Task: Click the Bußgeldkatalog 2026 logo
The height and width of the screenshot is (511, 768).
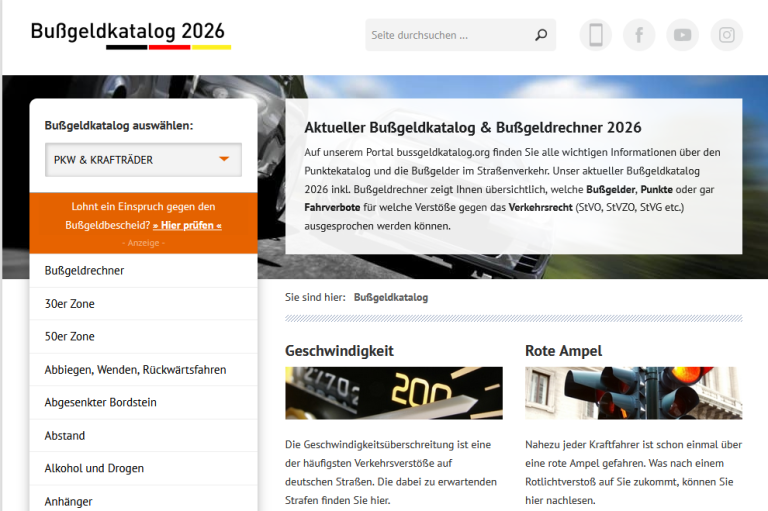Action: 130,33
